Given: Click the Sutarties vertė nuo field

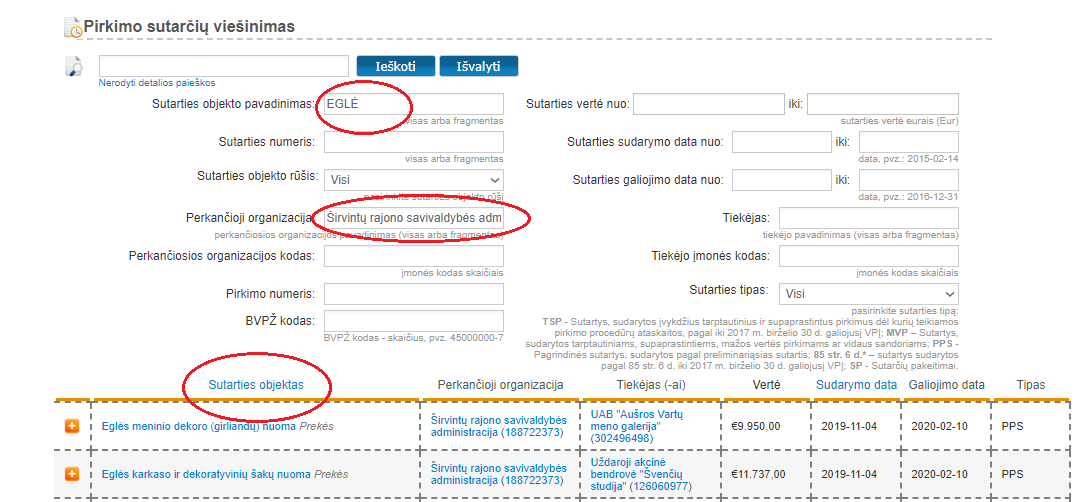Looking at the screenshot, I should 708,104.
